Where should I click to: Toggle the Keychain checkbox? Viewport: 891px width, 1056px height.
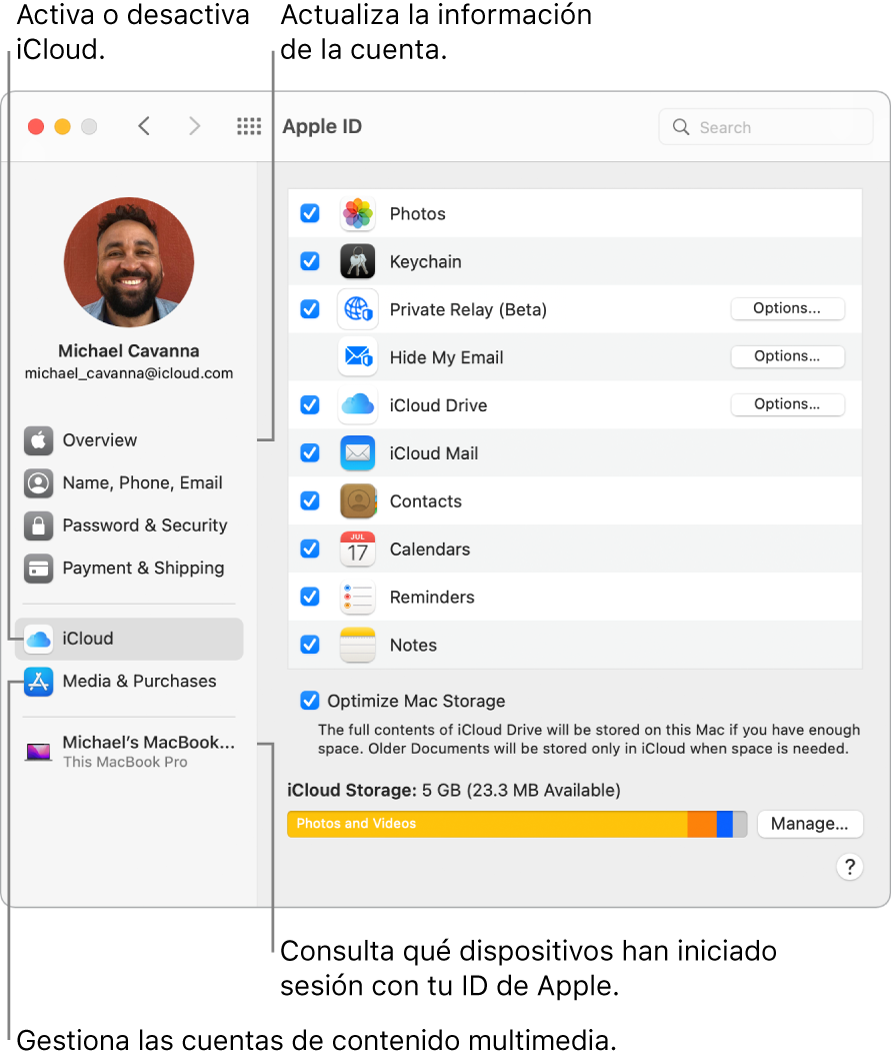pos(310,261)
